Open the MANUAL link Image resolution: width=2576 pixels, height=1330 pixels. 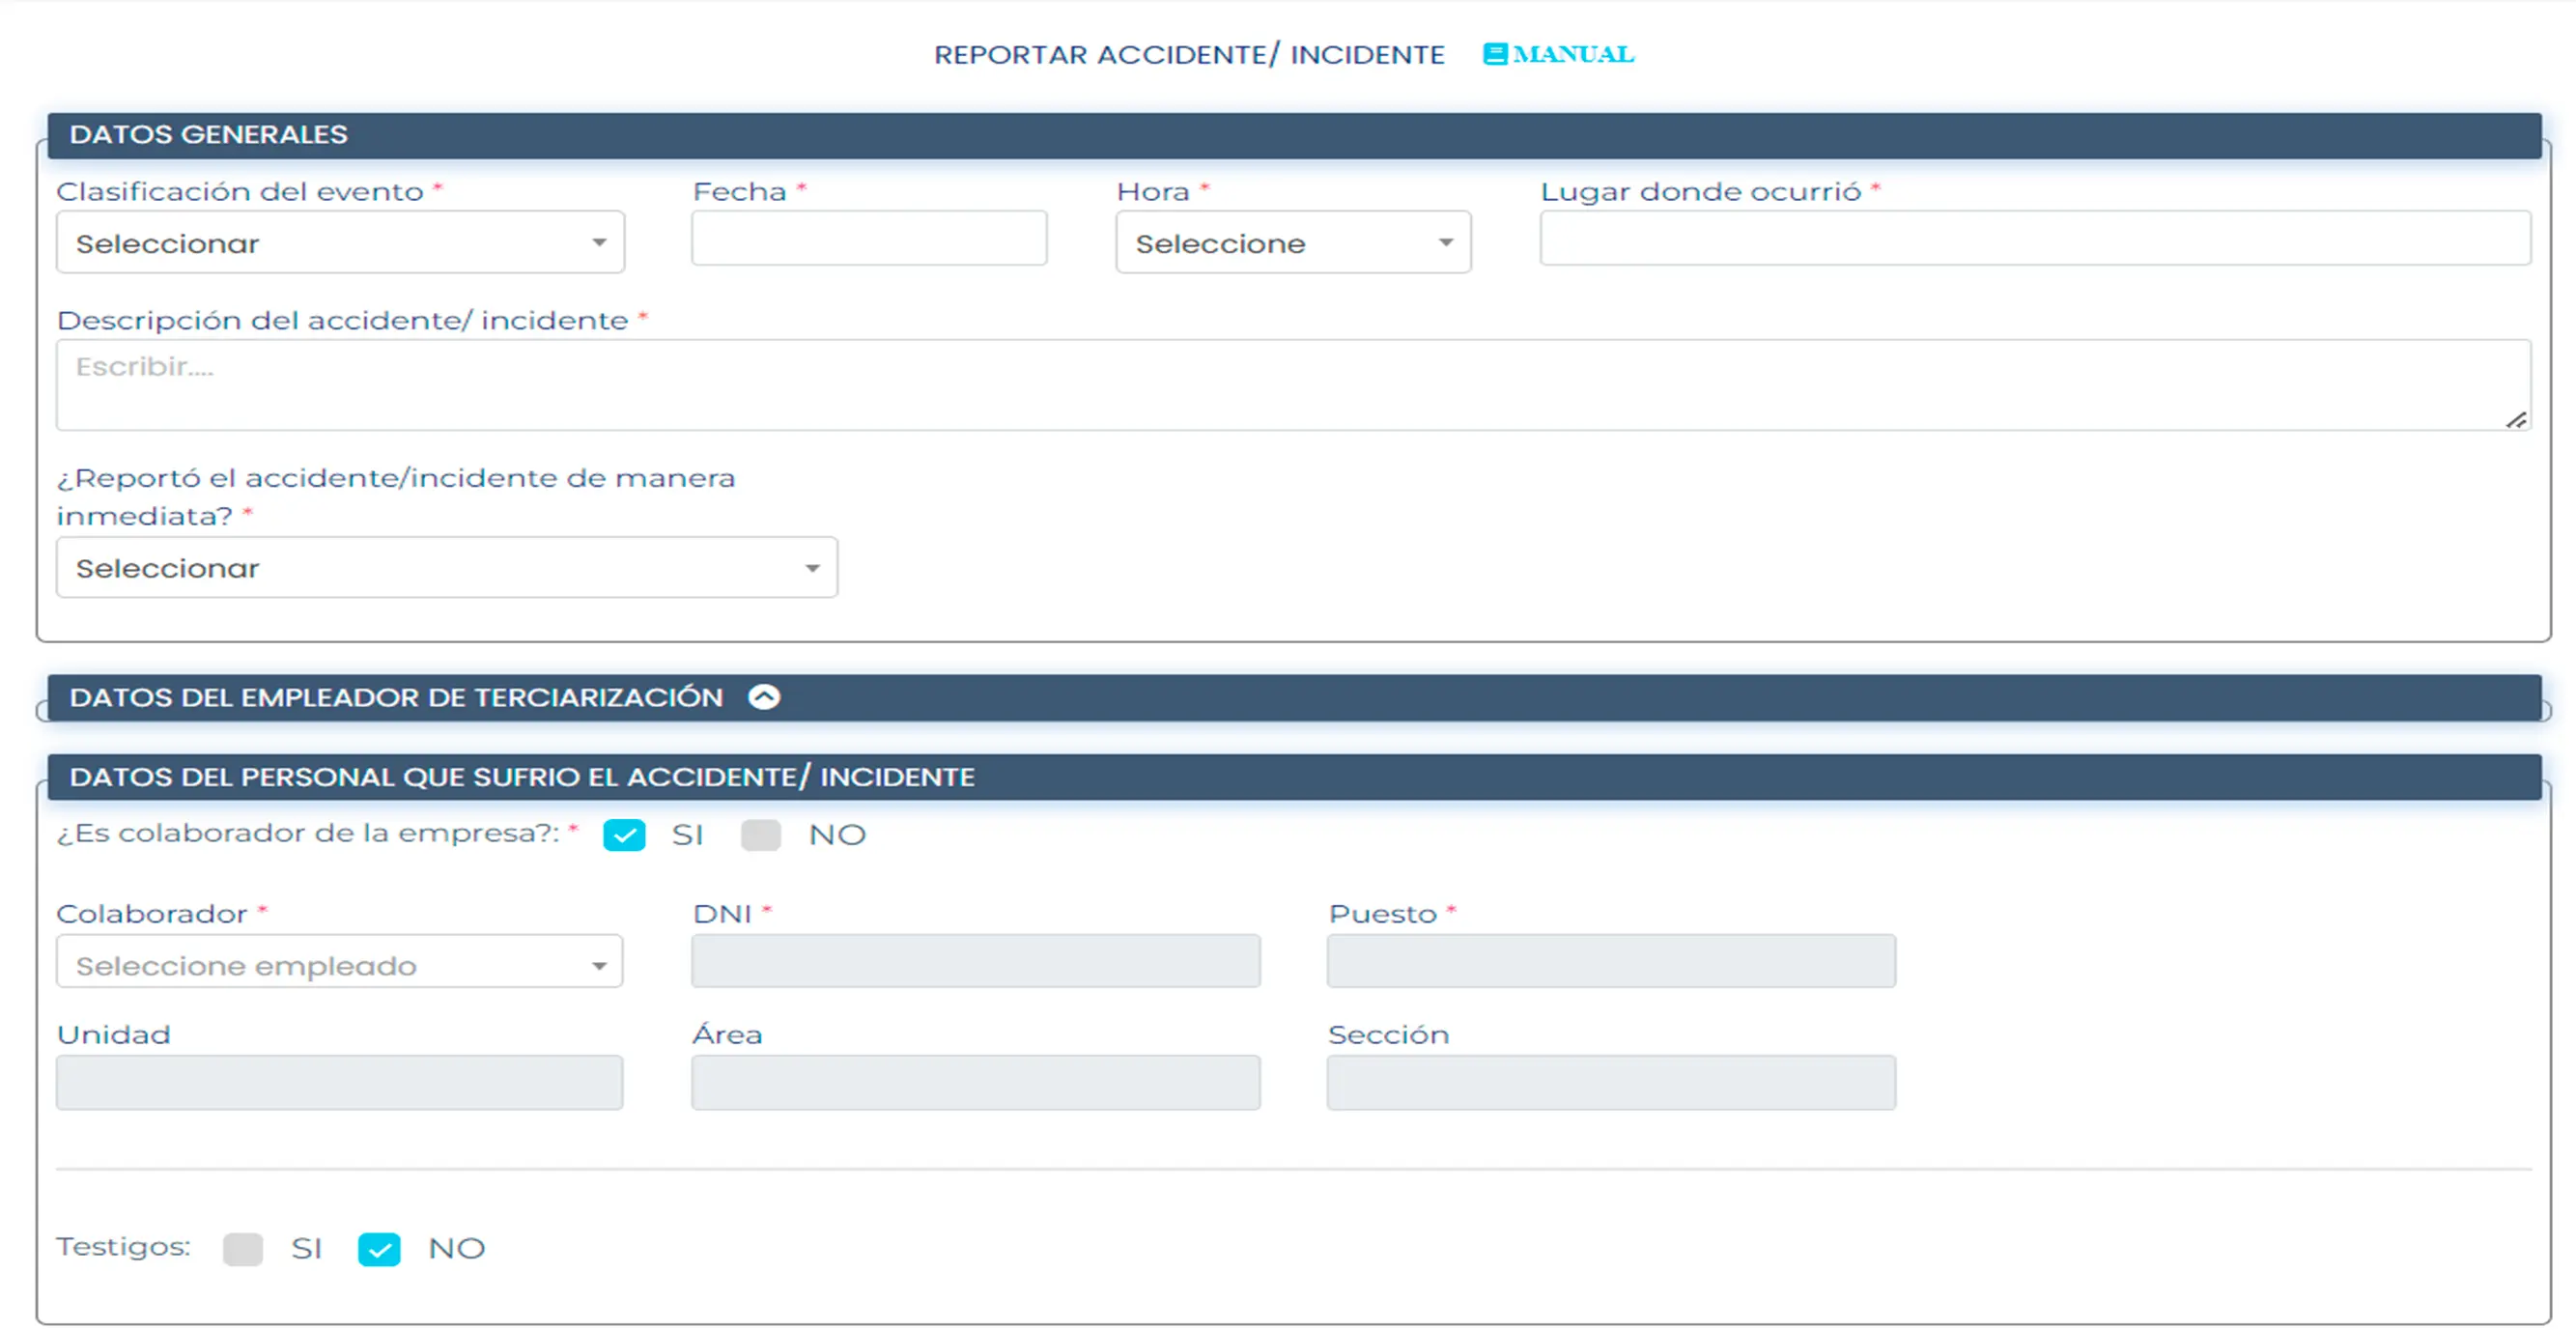(1558, 54)
